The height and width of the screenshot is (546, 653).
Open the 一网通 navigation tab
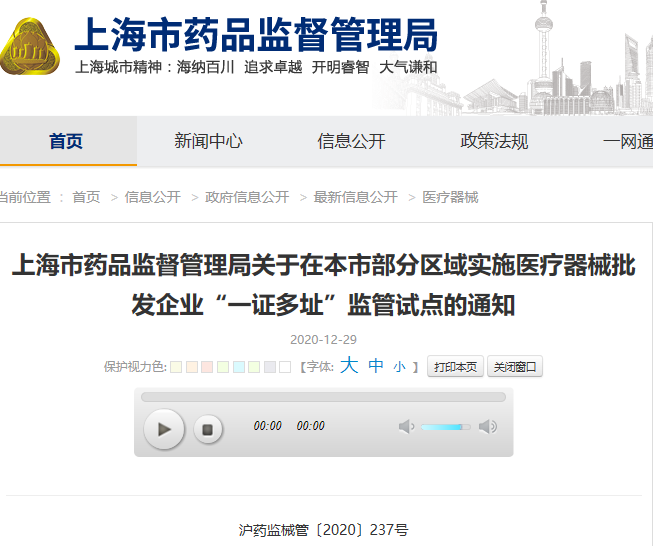click(x=628, y=141)
